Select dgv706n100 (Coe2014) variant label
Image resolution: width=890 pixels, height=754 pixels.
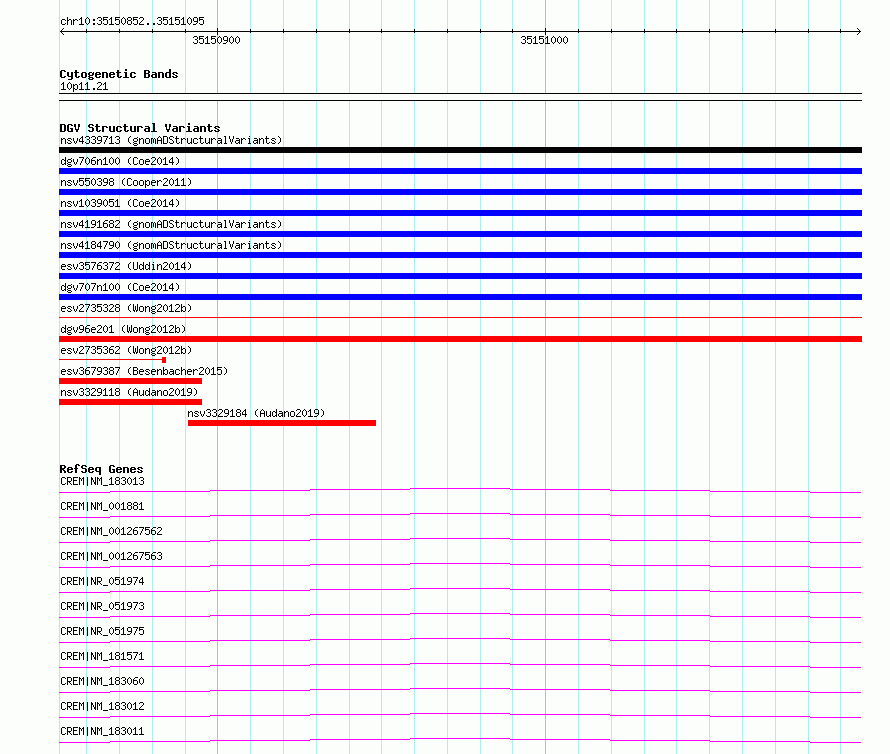point(120,161)
